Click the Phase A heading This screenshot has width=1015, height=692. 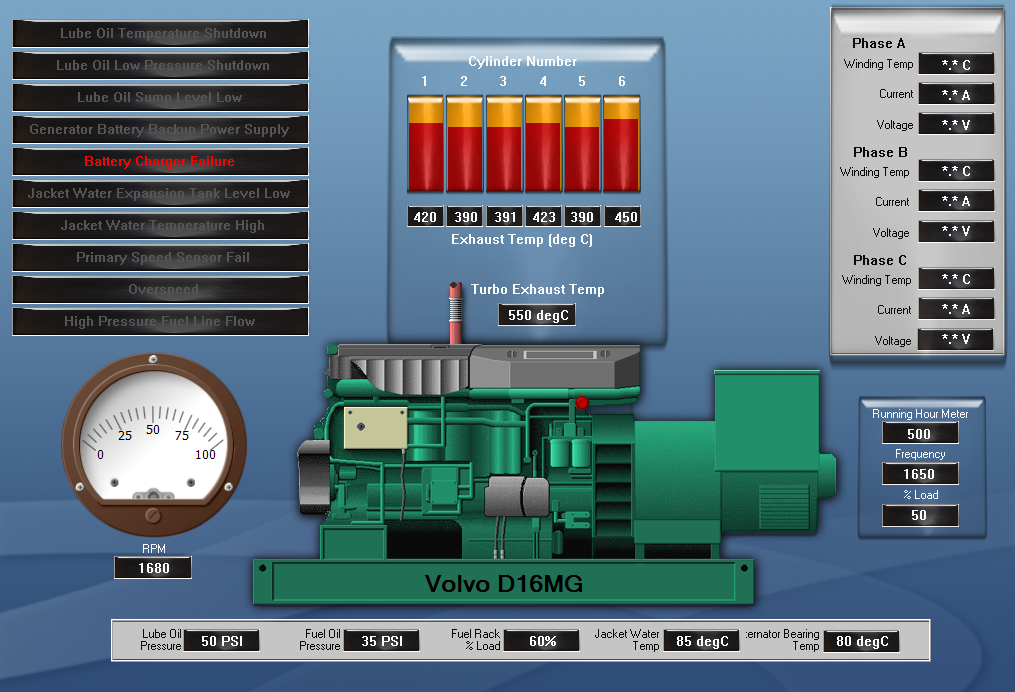(878, 43)
